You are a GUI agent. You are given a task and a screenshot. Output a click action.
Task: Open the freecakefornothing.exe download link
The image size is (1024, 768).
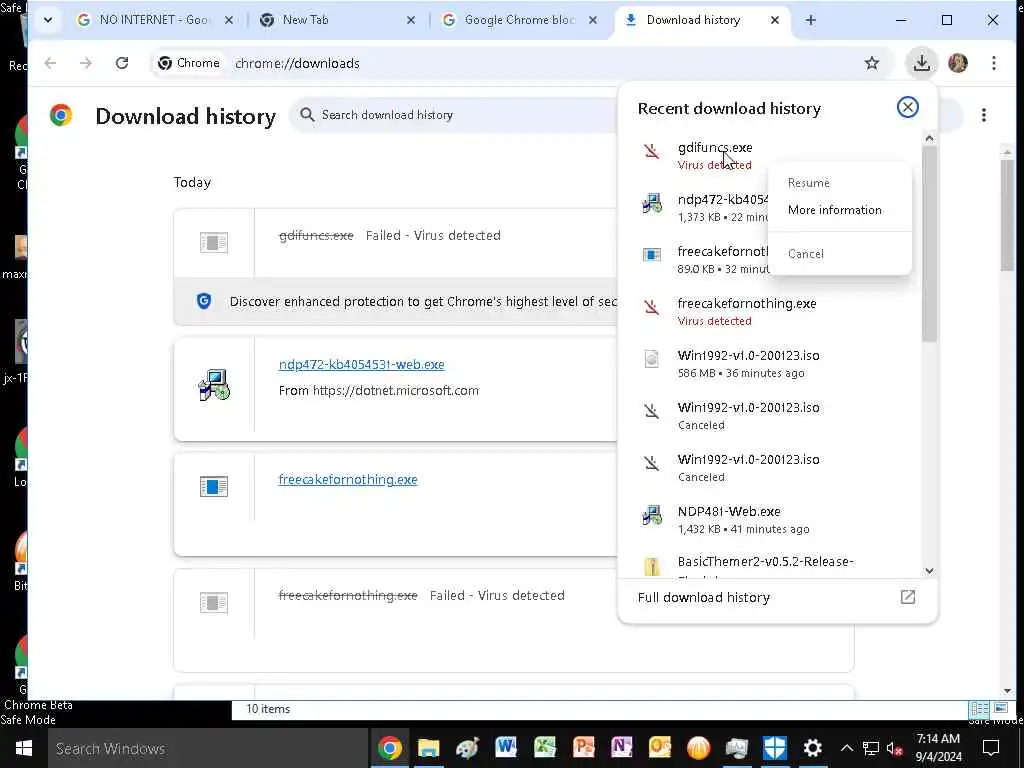(x=347, y=479)
